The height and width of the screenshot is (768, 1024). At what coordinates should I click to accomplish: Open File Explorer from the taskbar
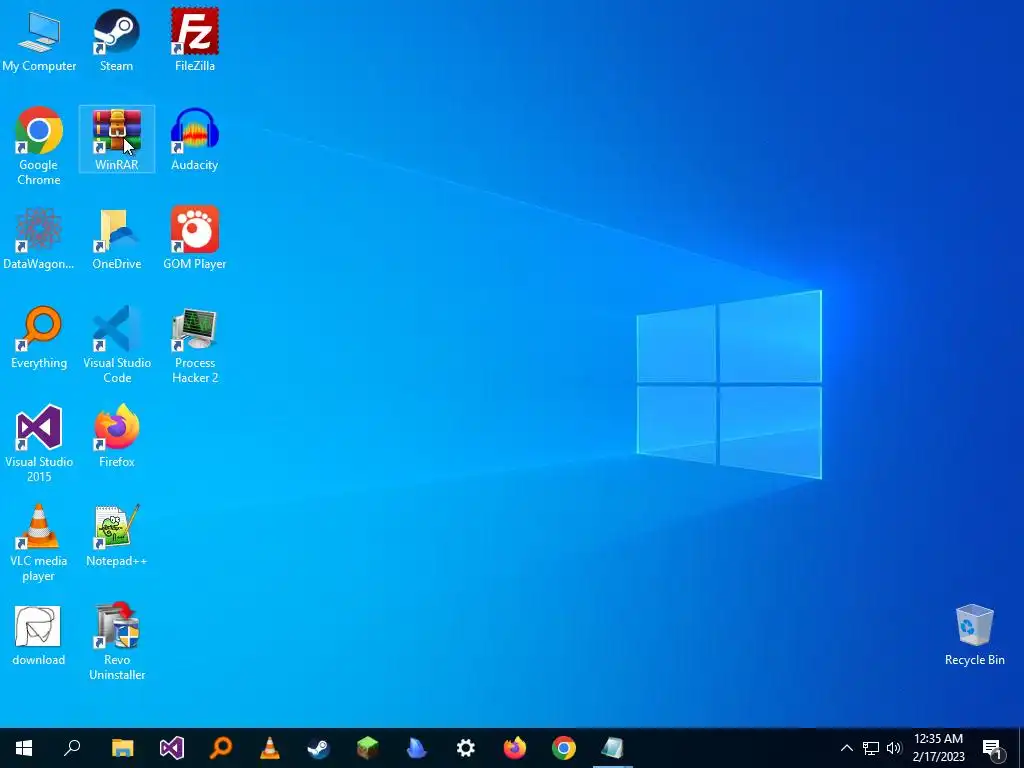coord(123,748)
